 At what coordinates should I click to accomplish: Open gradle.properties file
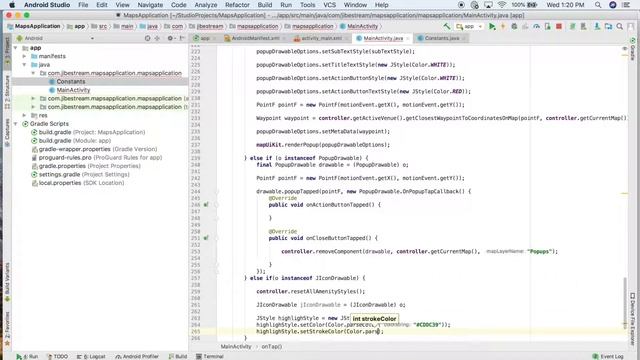(86, 166)
